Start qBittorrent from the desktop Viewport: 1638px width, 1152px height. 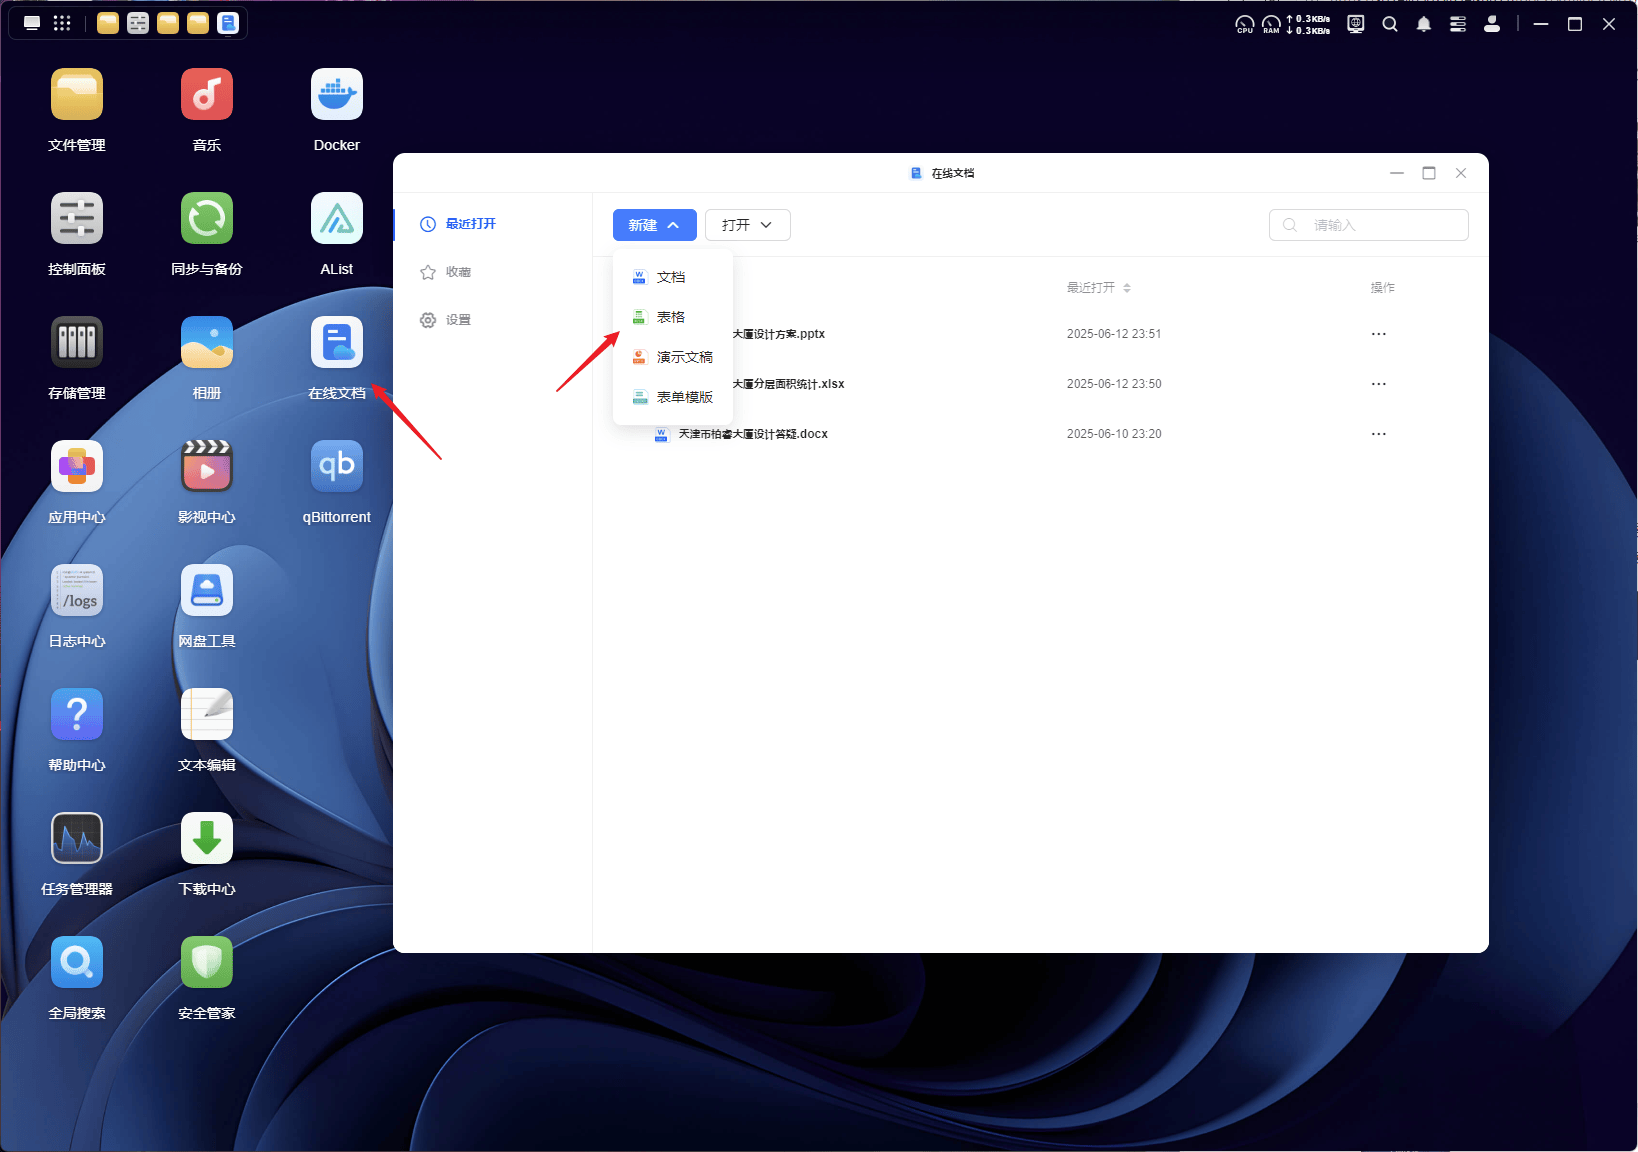click(336, 465)
